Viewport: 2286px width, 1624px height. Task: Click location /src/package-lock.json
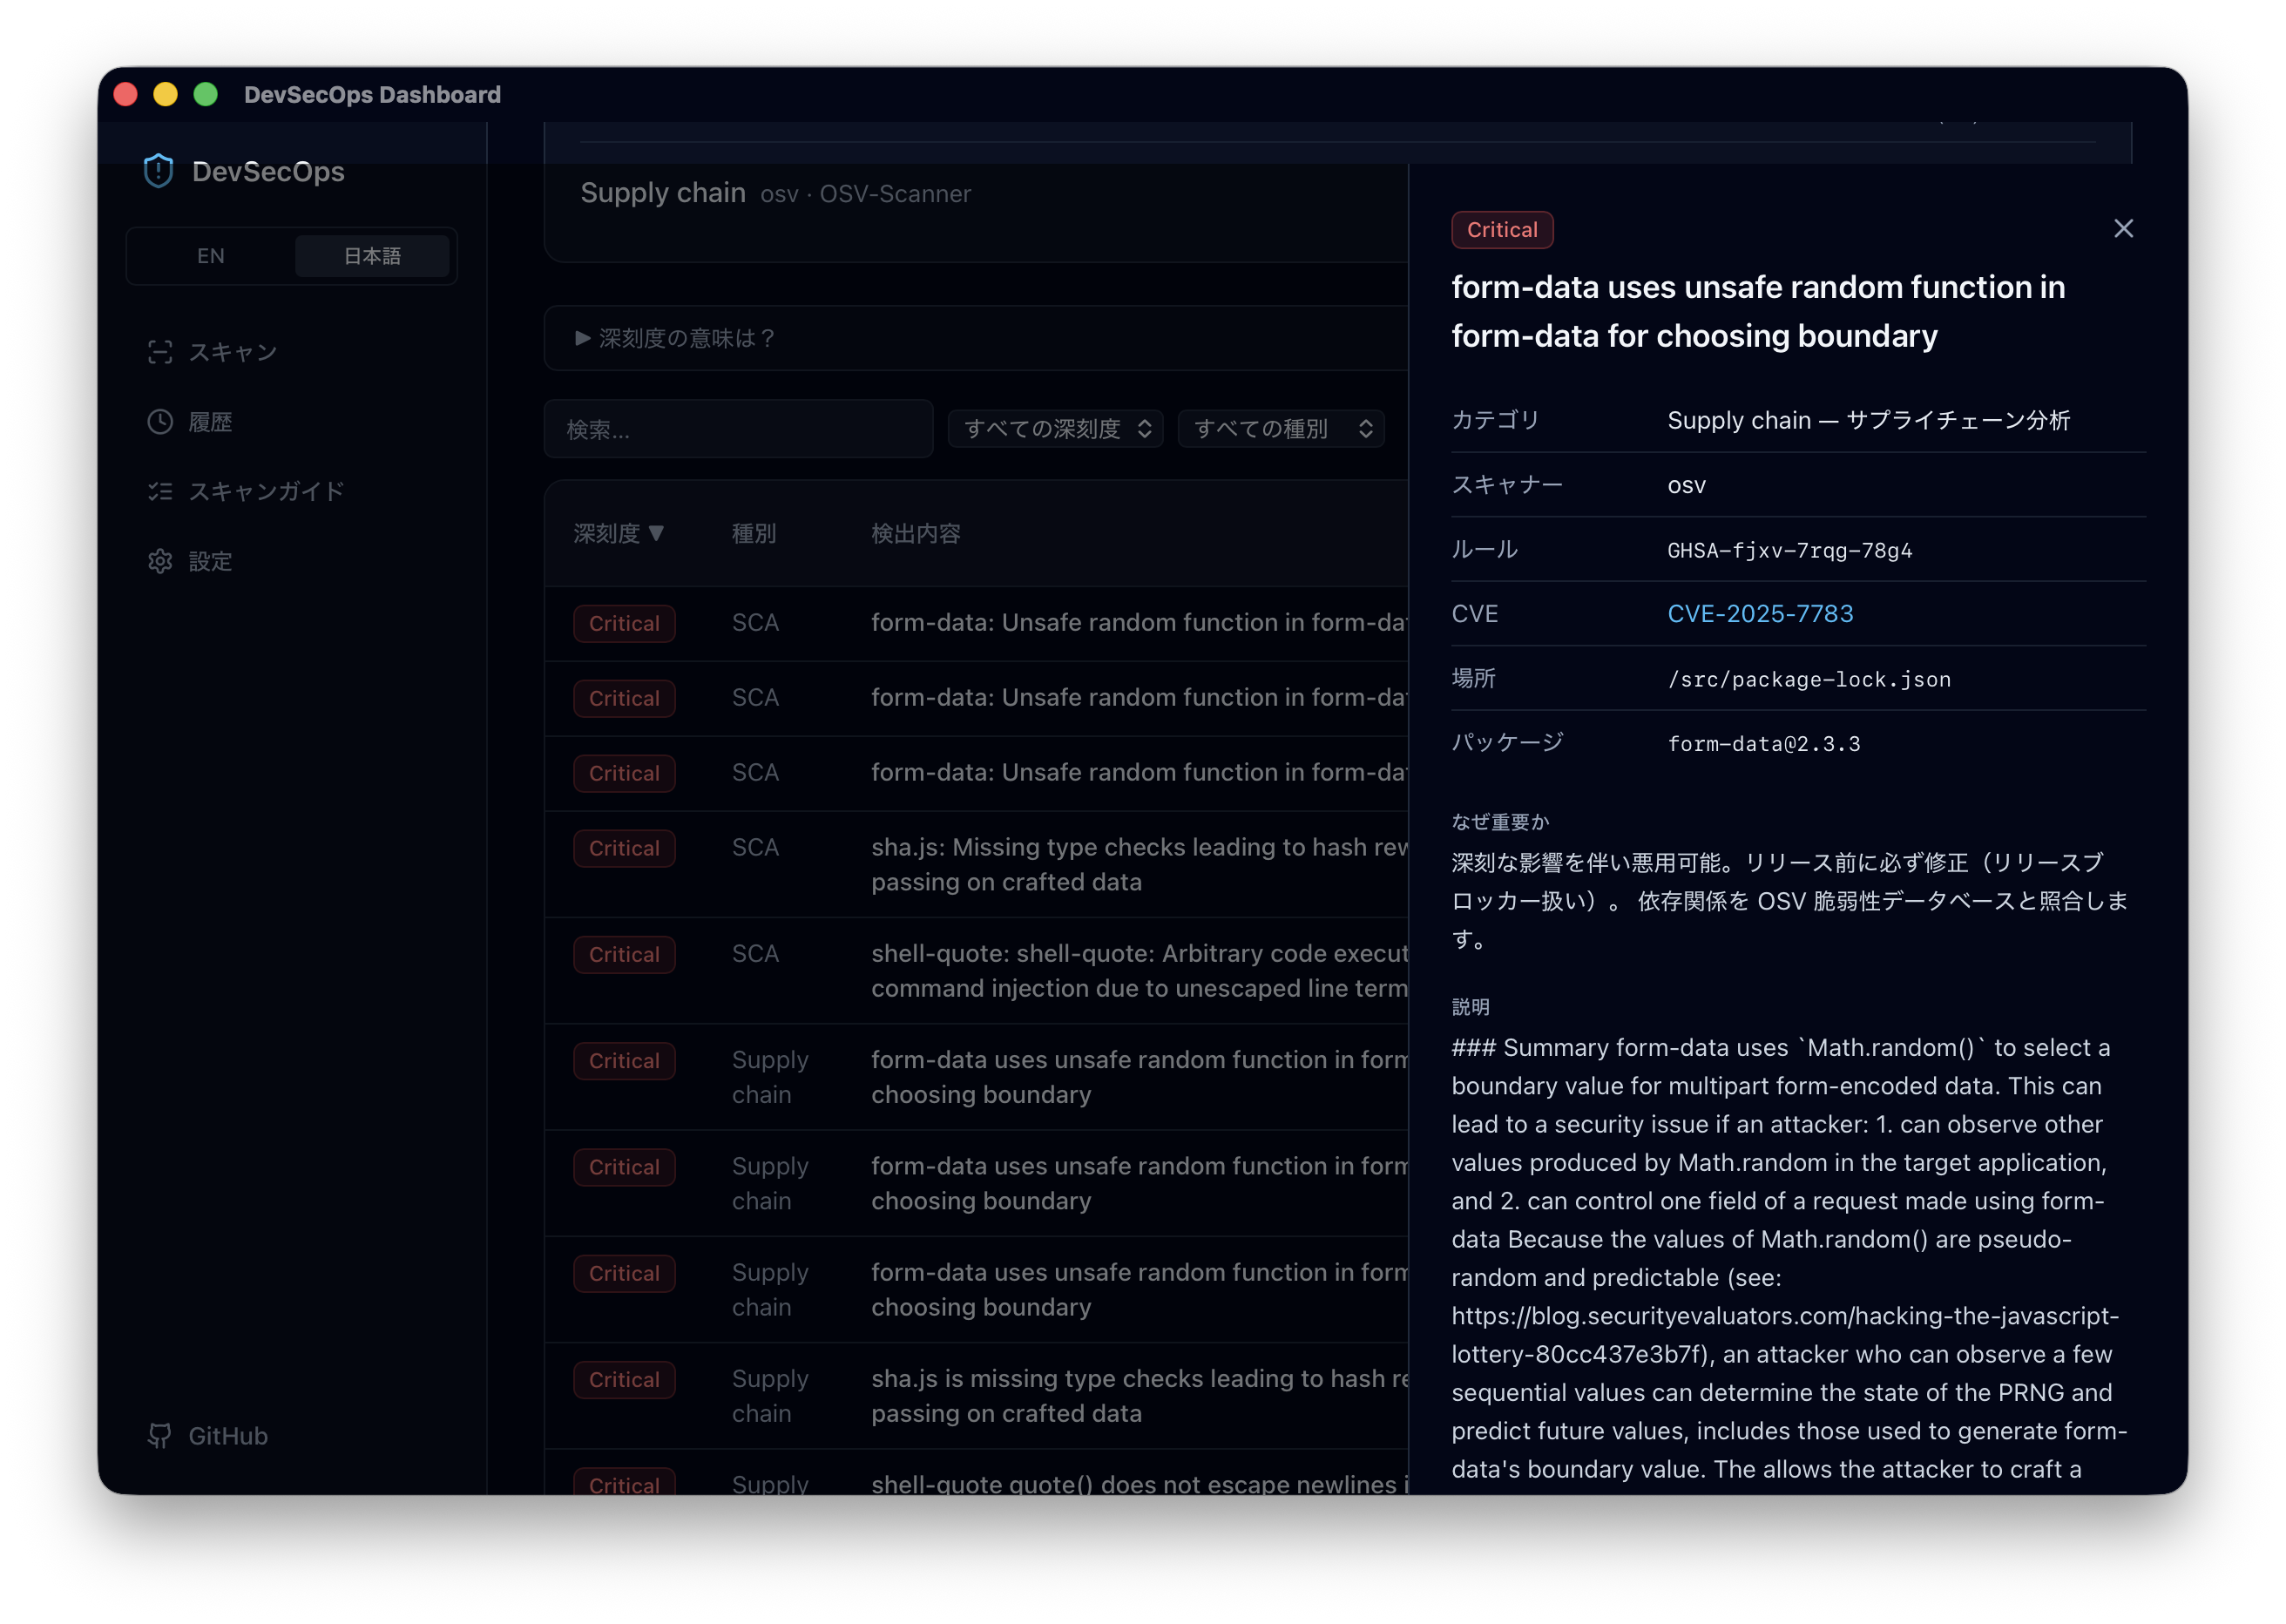pos(1809,679)
